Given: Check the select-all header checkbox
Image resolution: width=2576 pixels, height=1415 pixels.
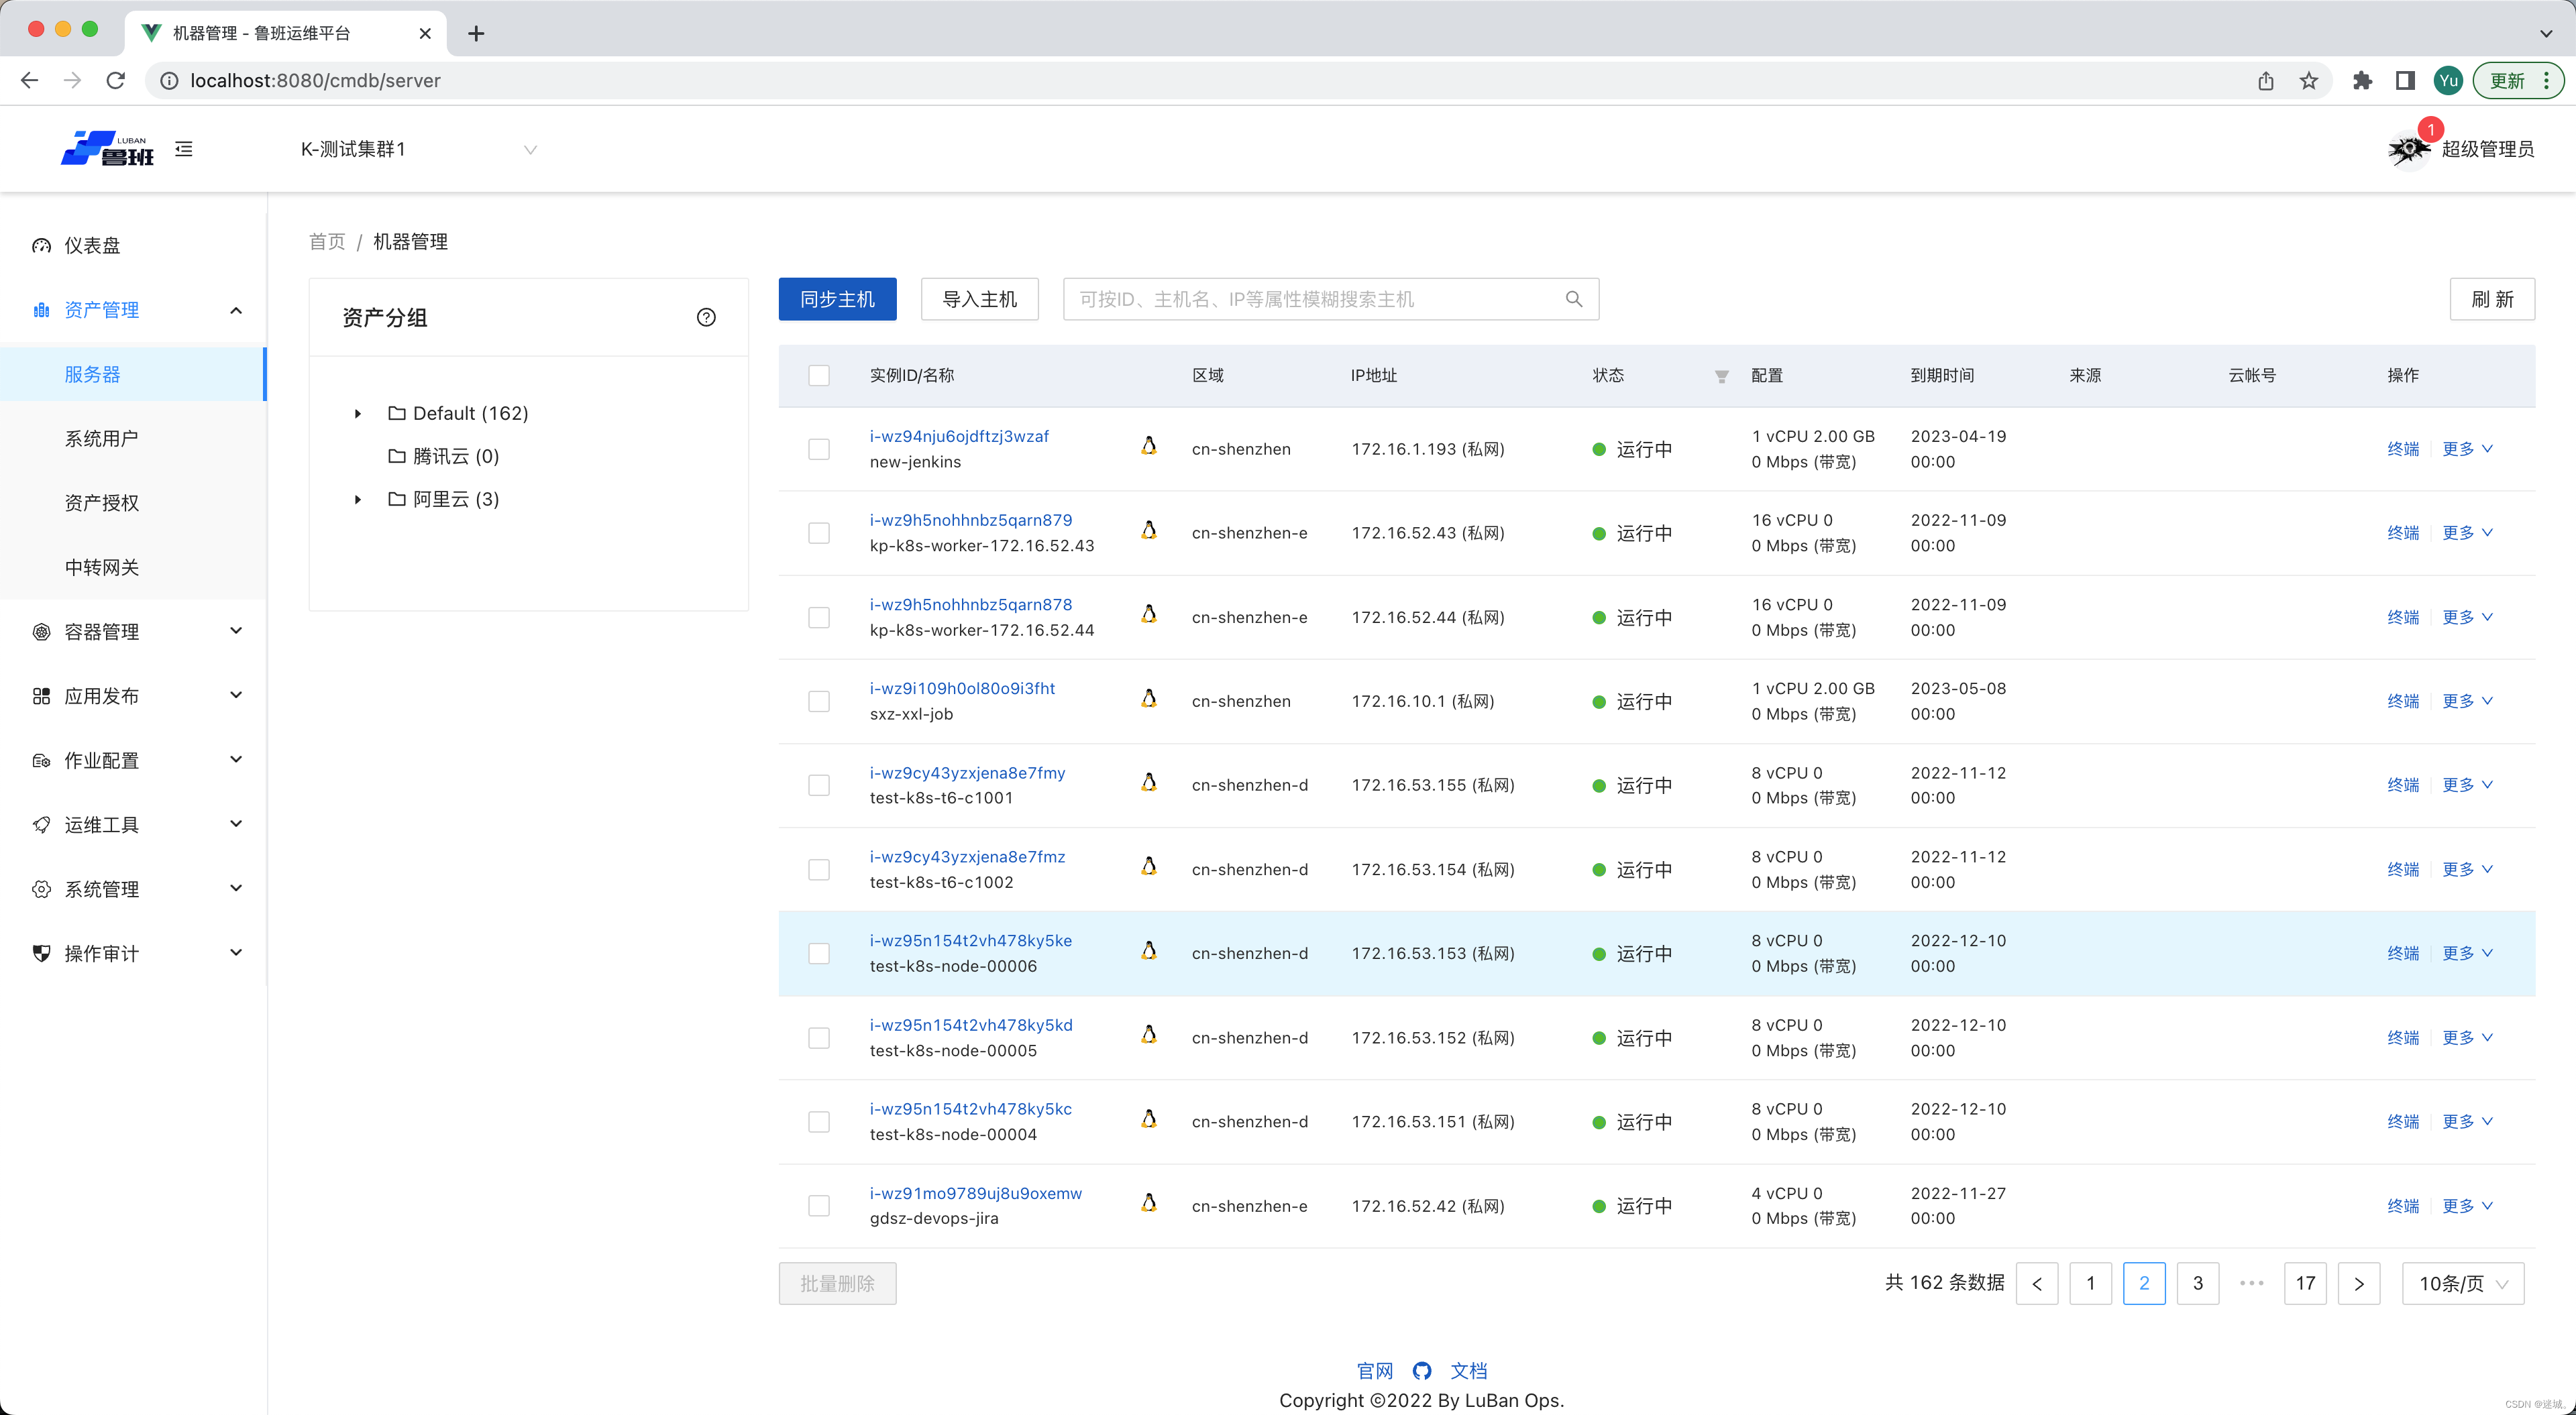Looking at the screenshot, I should (x=819, y=375).
